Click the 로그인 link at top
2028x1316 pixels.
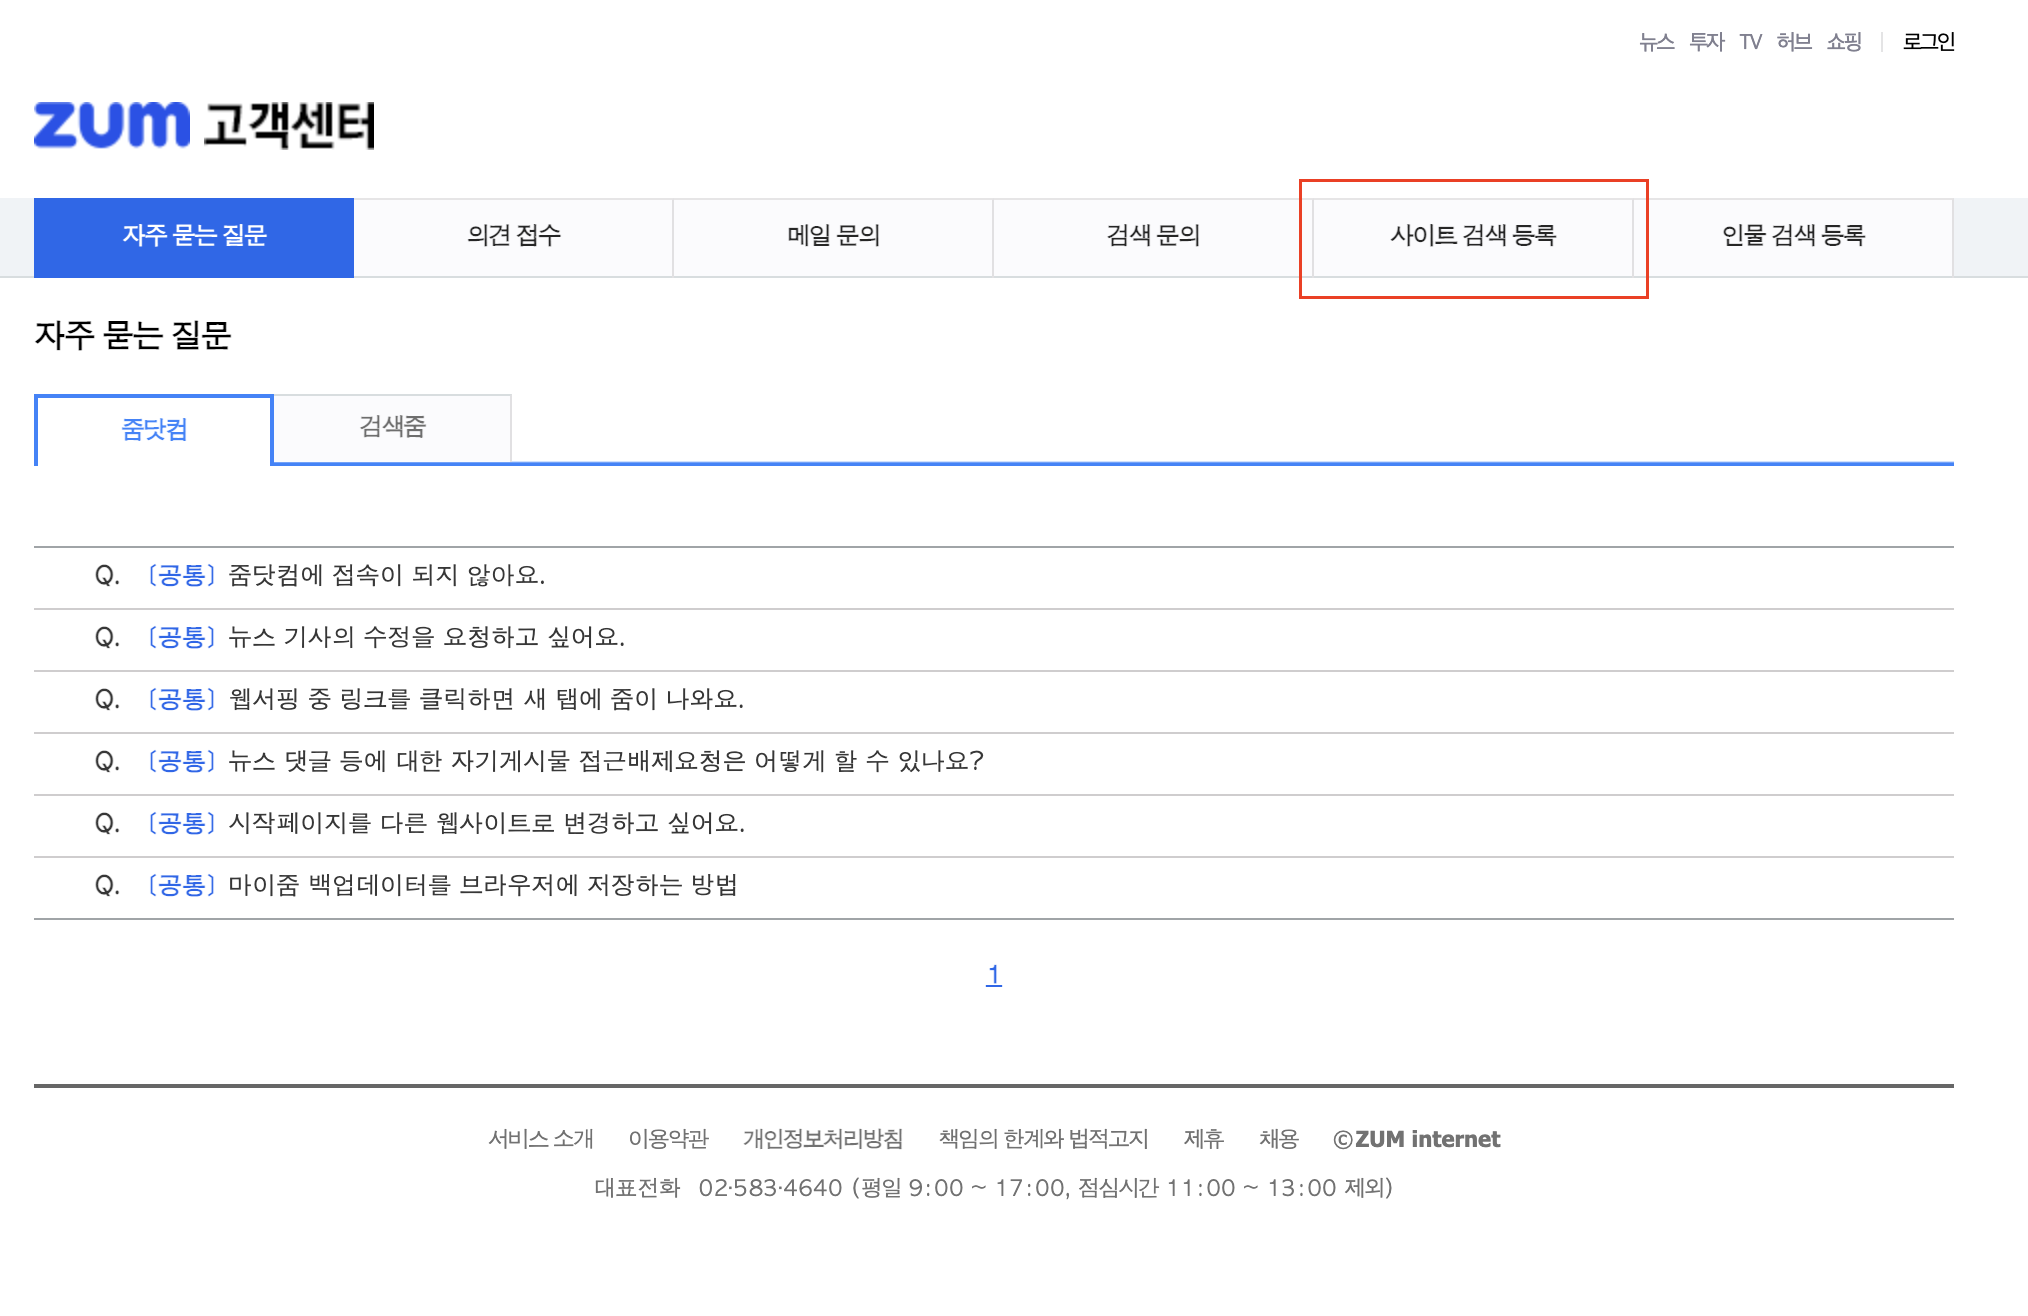(1927, 42)
